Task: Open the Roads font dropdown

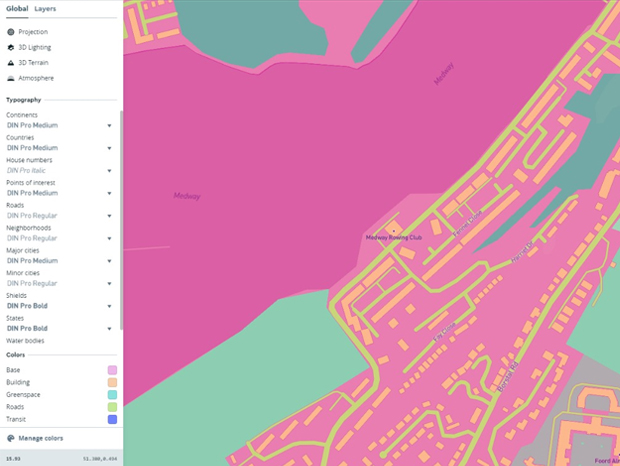Action: (59, 215)
